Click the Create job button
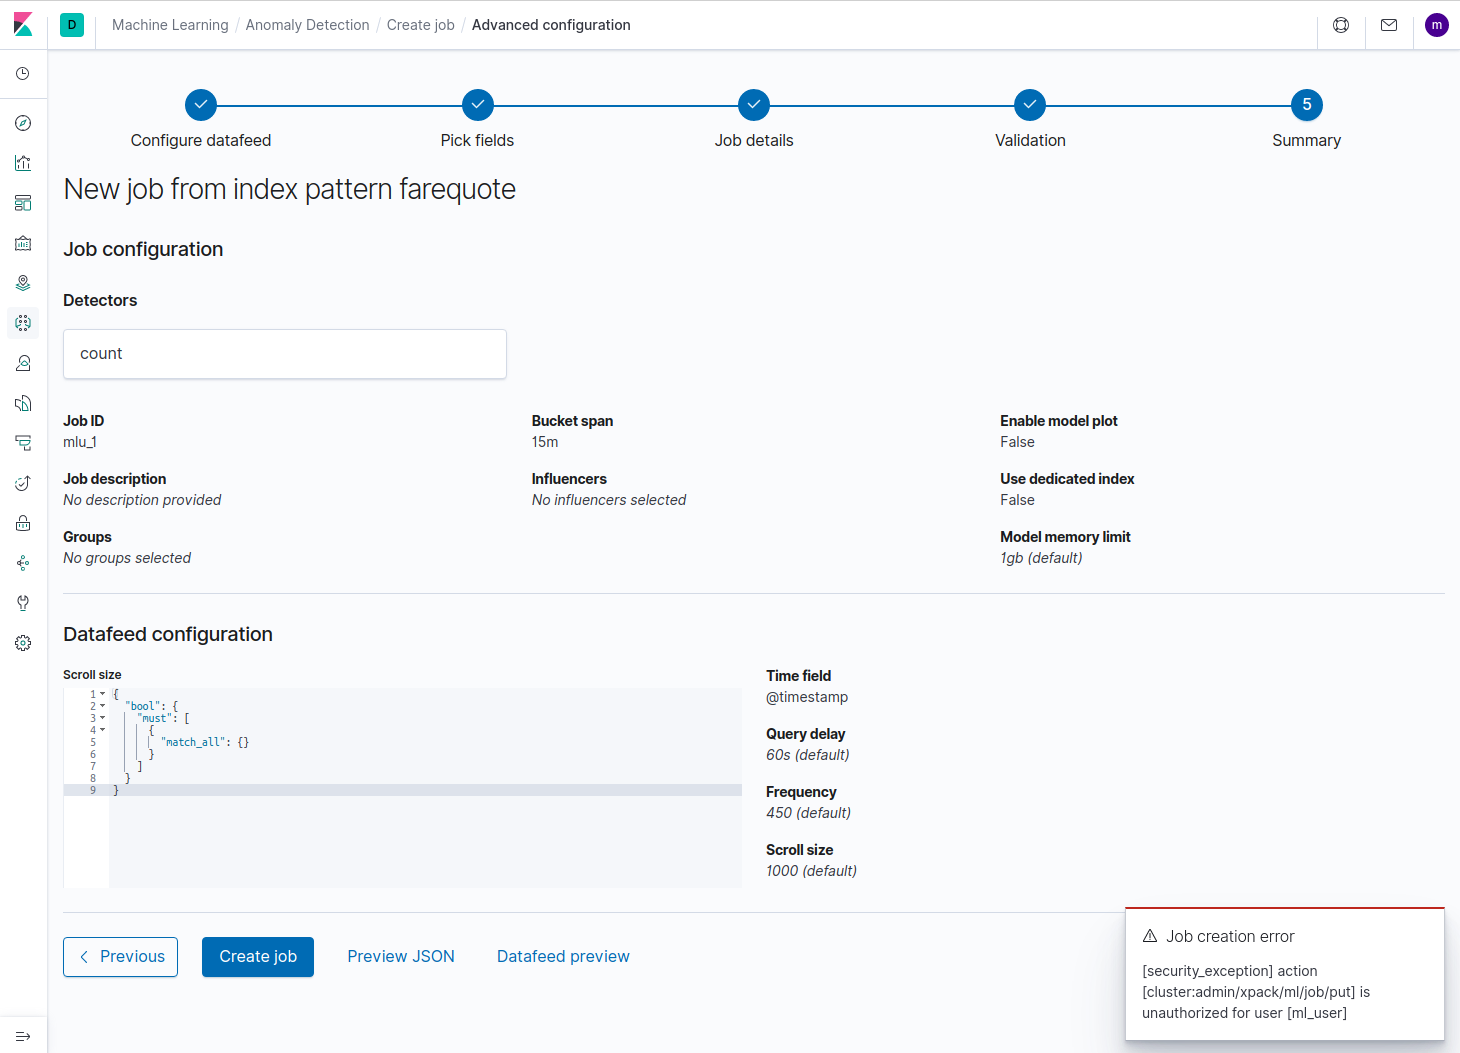Image resolution: width=1460 pixels, height=1053 pixels. [257, 956]
